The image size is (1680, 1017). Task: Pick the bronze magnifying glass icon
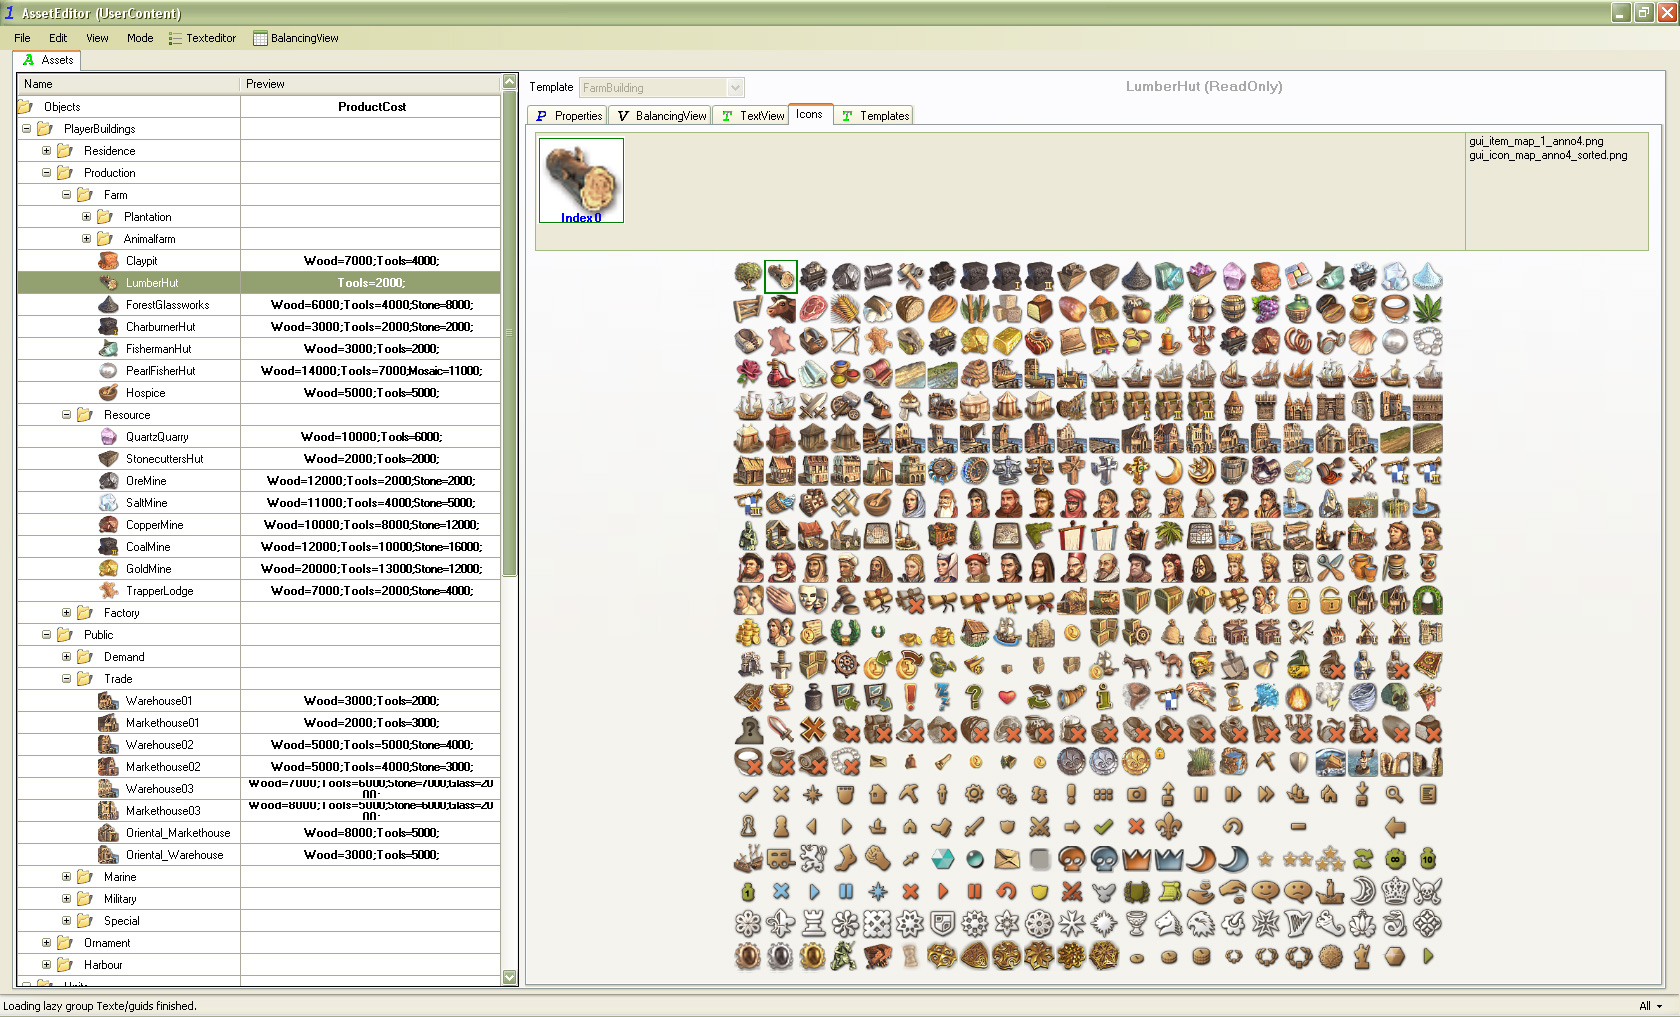pyautogui.click(x=1394, y=795)
